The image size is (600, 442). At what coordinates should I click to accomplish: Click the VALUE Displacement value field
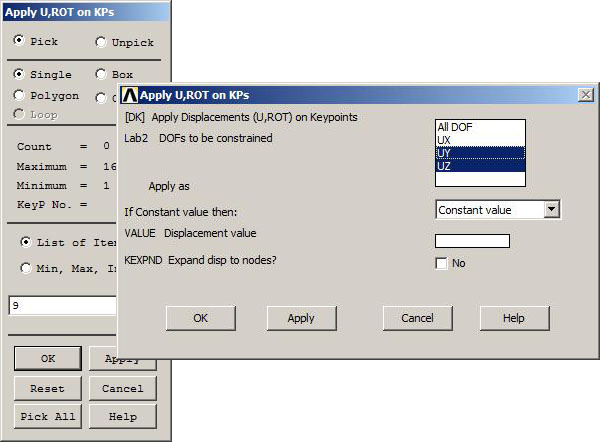472,241
